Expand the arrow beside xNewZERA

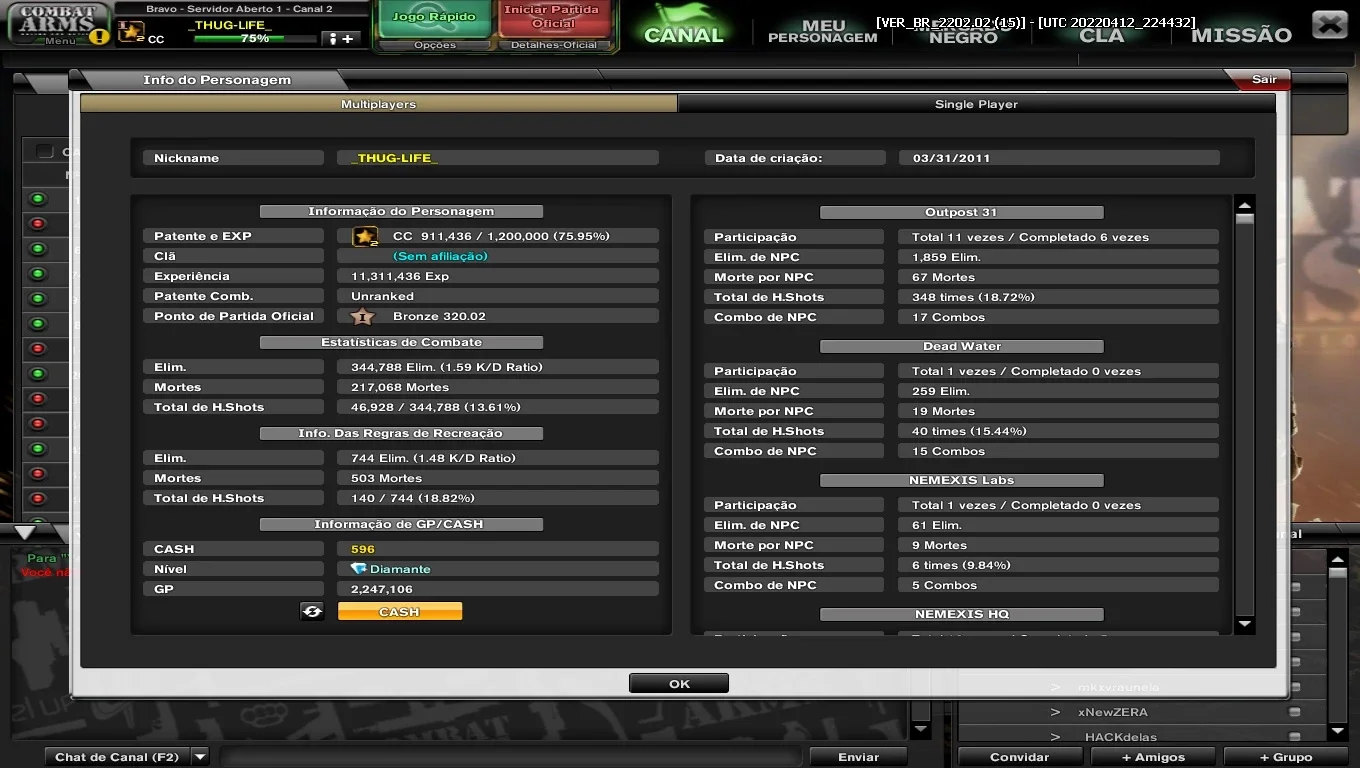click(1055, 712)
